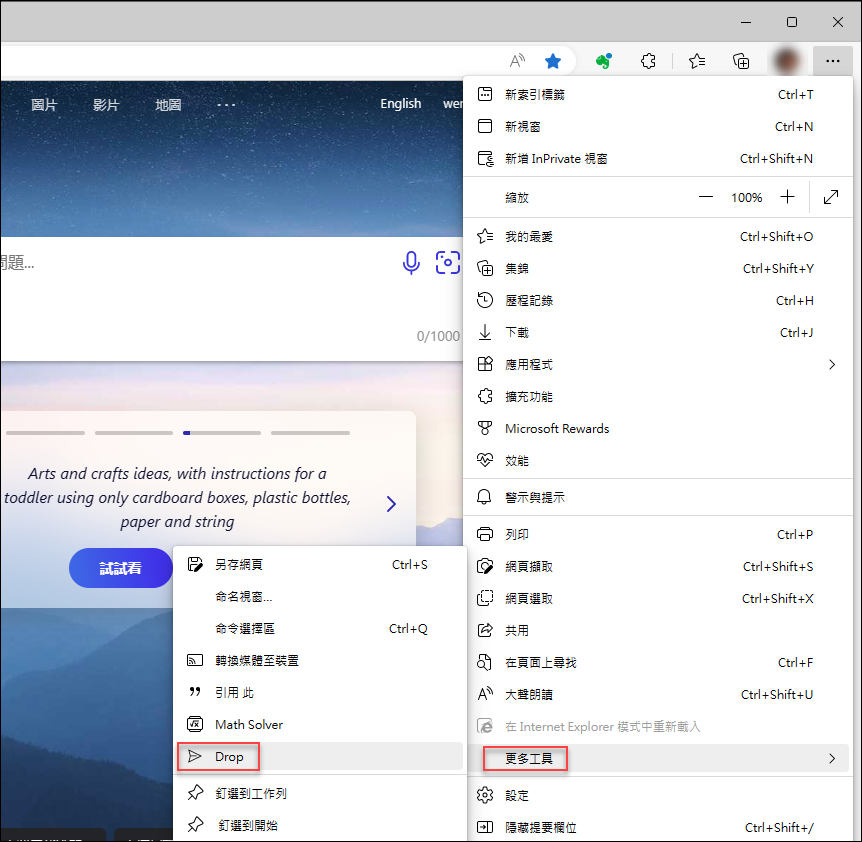Open the Favorites list toolbar icon
Screen dimensions: 862x842
[x=697, y=60]
